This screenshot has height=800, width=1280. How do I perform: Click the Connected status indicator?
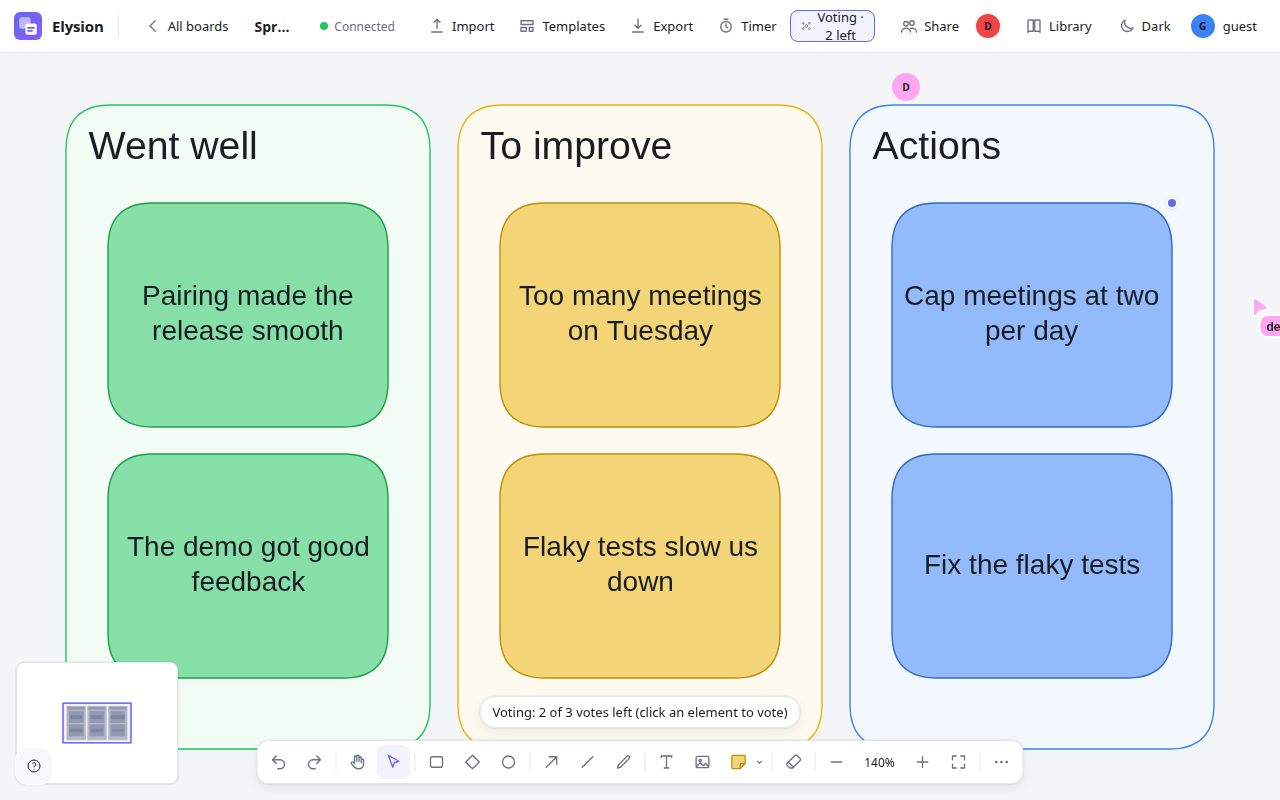click(x=357, y=26)
